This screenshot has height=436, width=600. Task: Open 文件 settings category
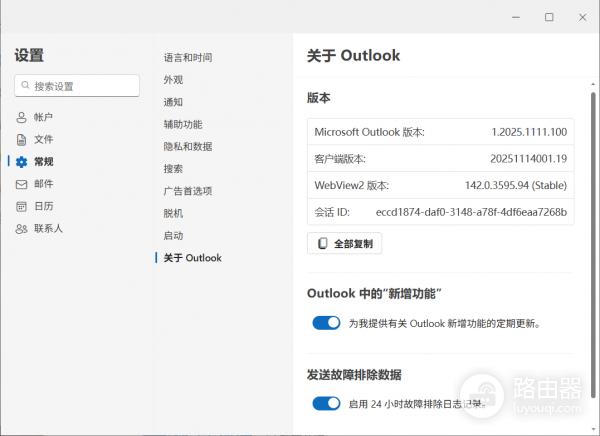43,139
